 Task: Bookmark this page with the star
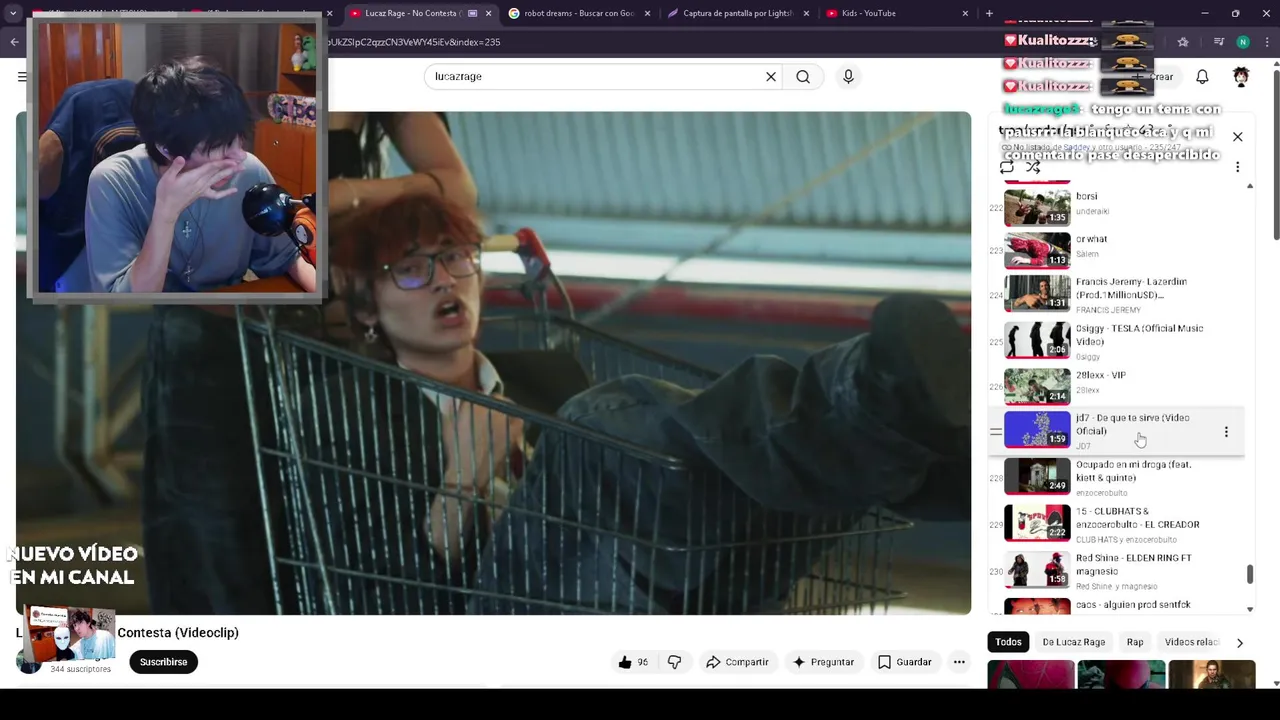[x=1183, y=42]
